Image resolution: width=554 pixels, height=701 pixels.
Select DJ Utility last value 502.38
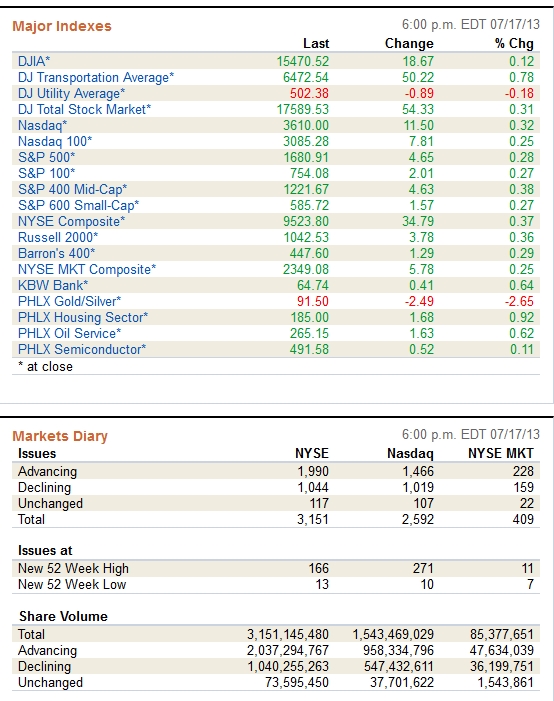point(309,93)
